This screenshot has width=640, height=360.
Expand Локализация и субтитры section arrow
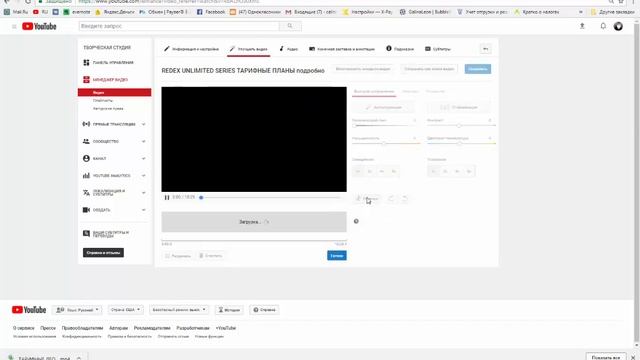(x=144, y=193)
